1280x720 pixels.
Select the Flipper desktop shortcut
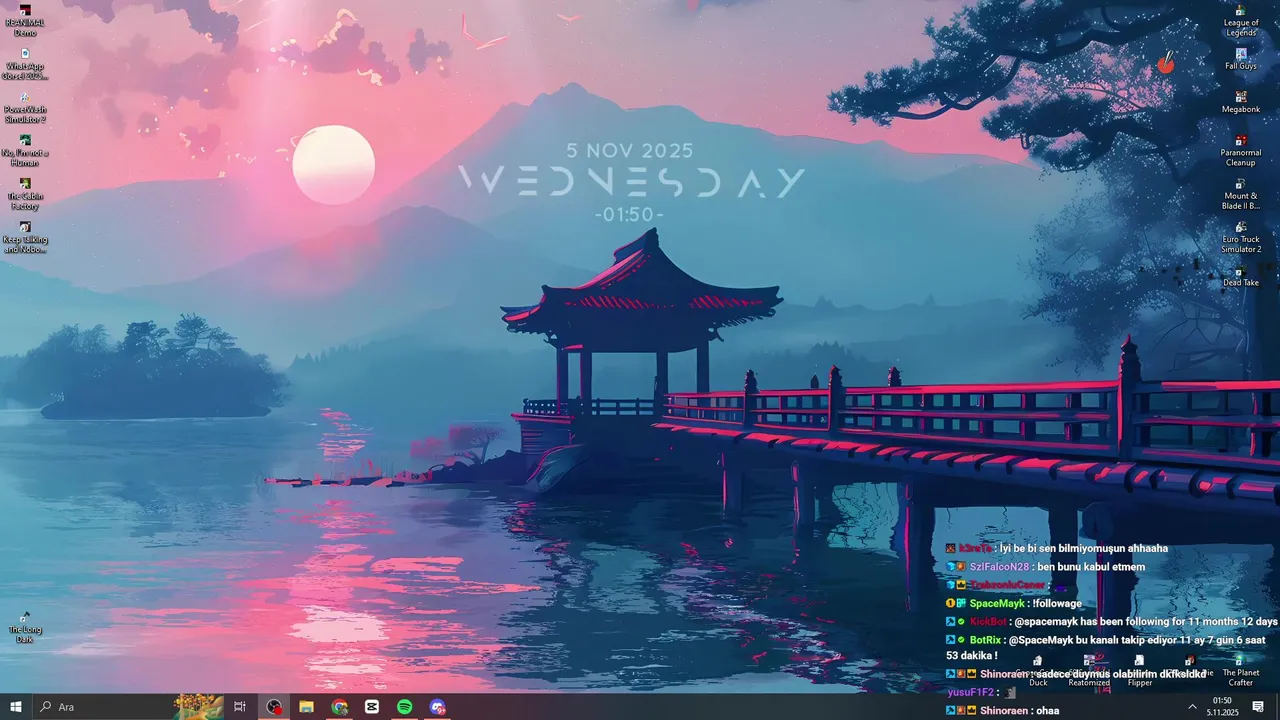(1139, 670)
